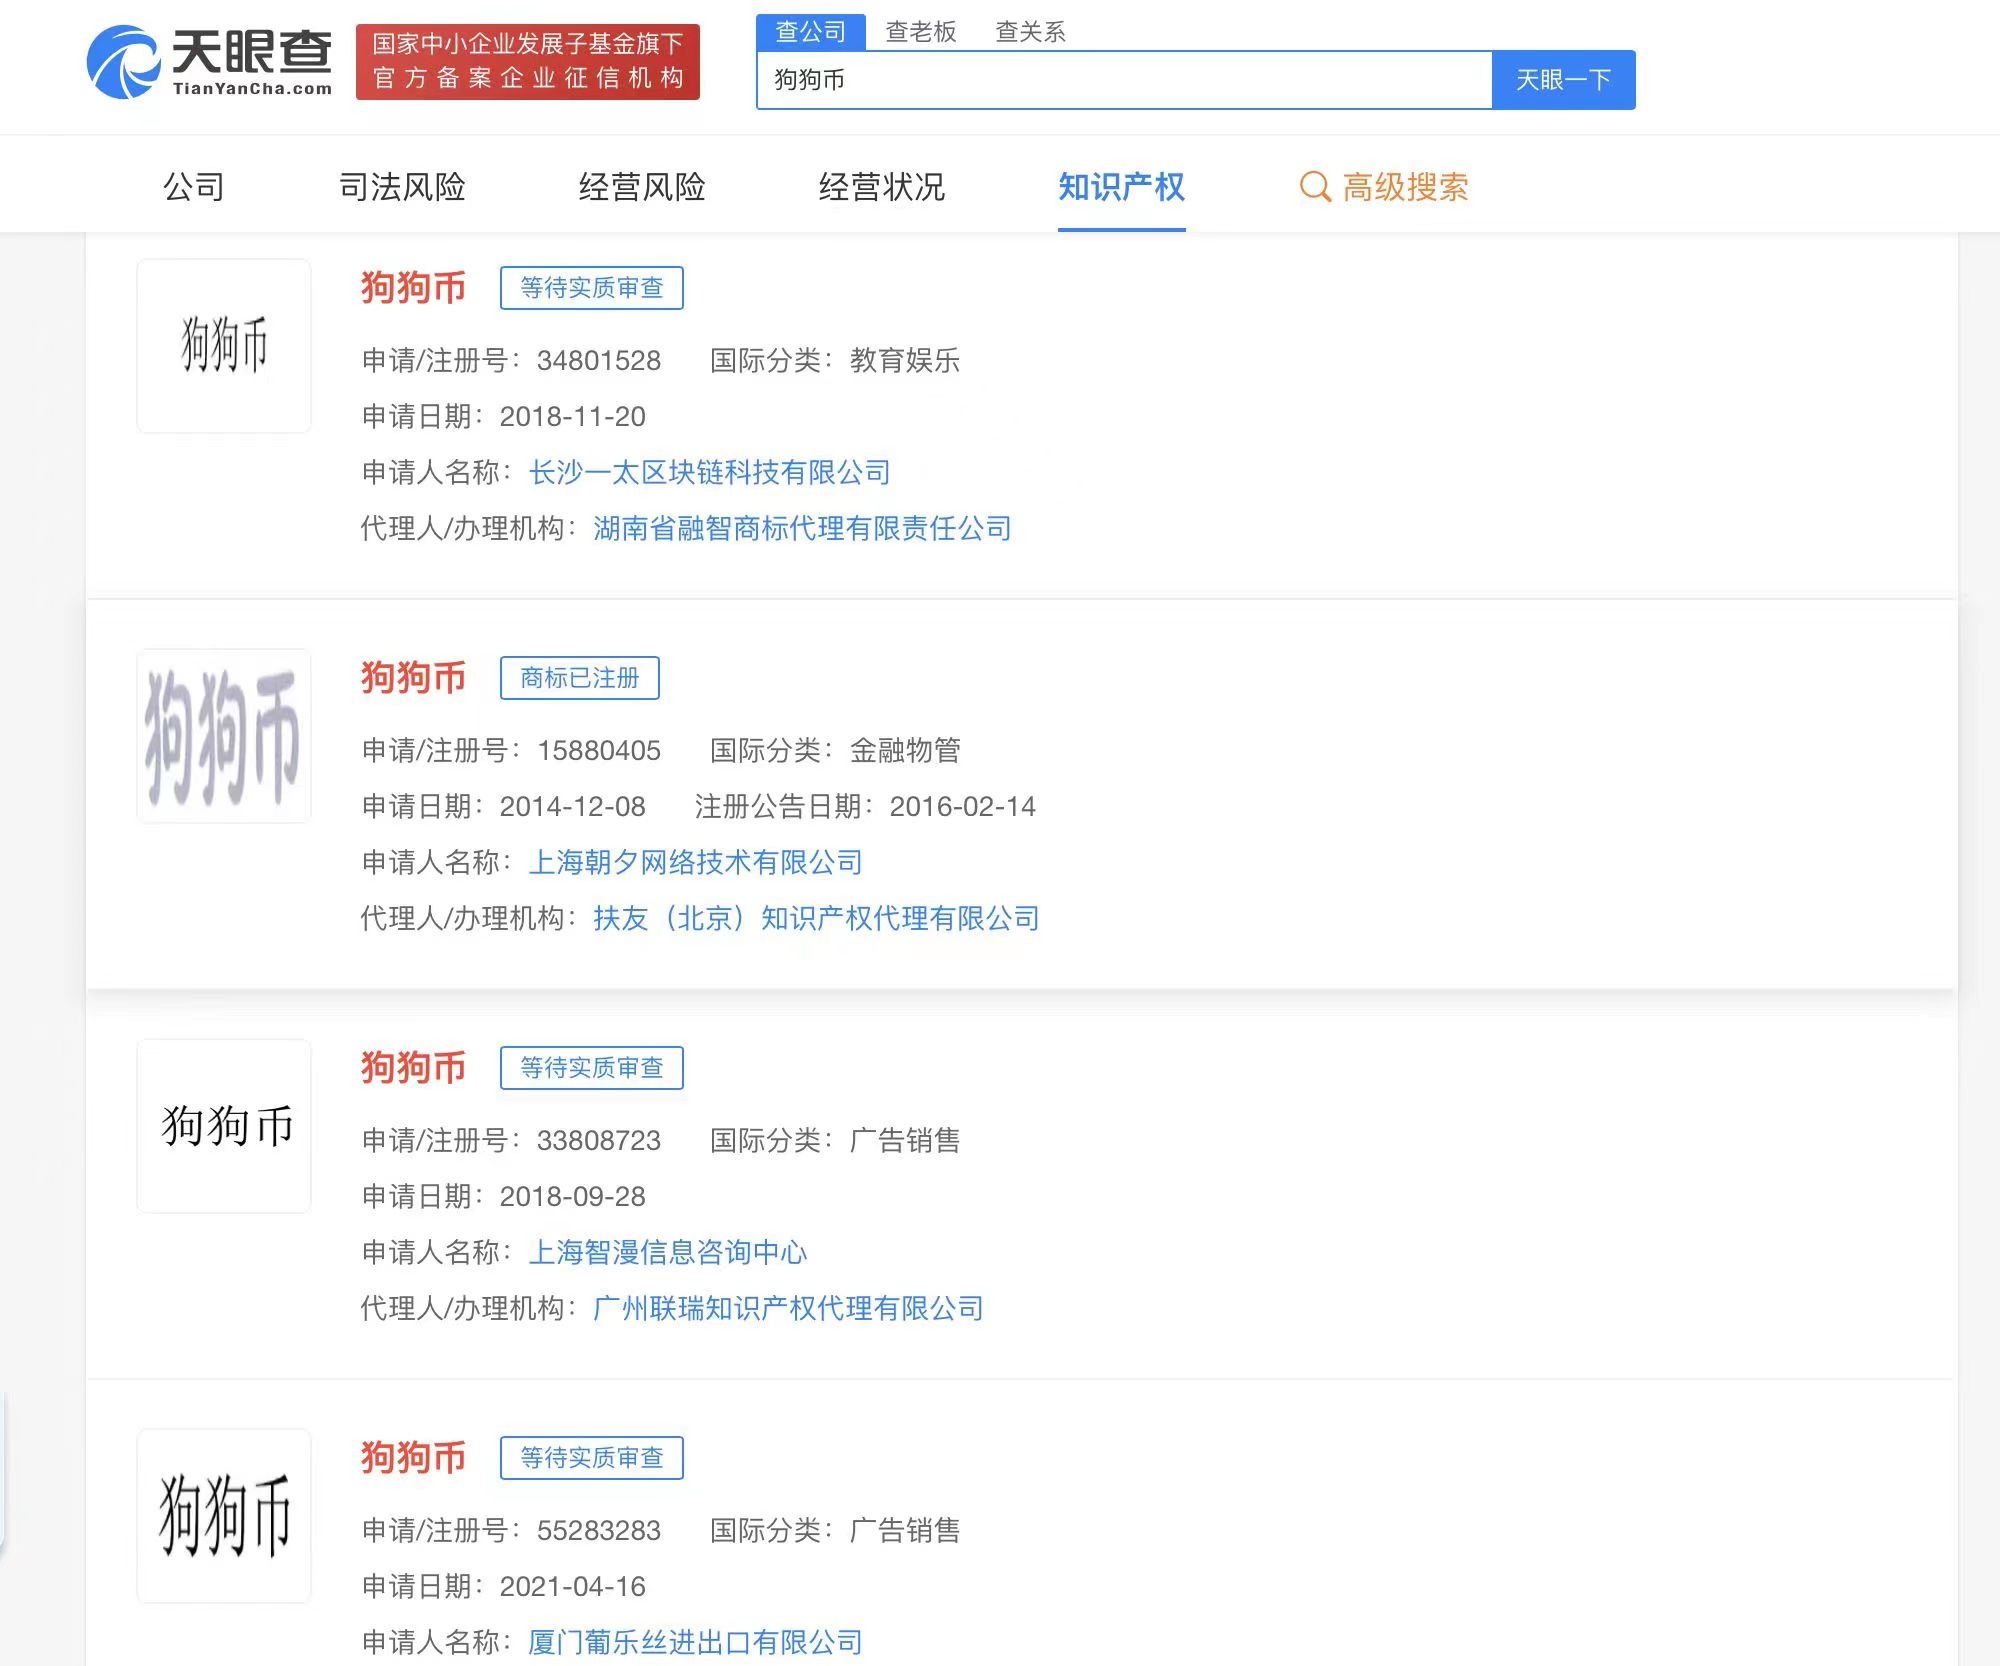This screenshot has width=2000, height=1666.
Task: Open applicant 上海朝夕网络技术有限公司 link
Action: tap(695, 862)
